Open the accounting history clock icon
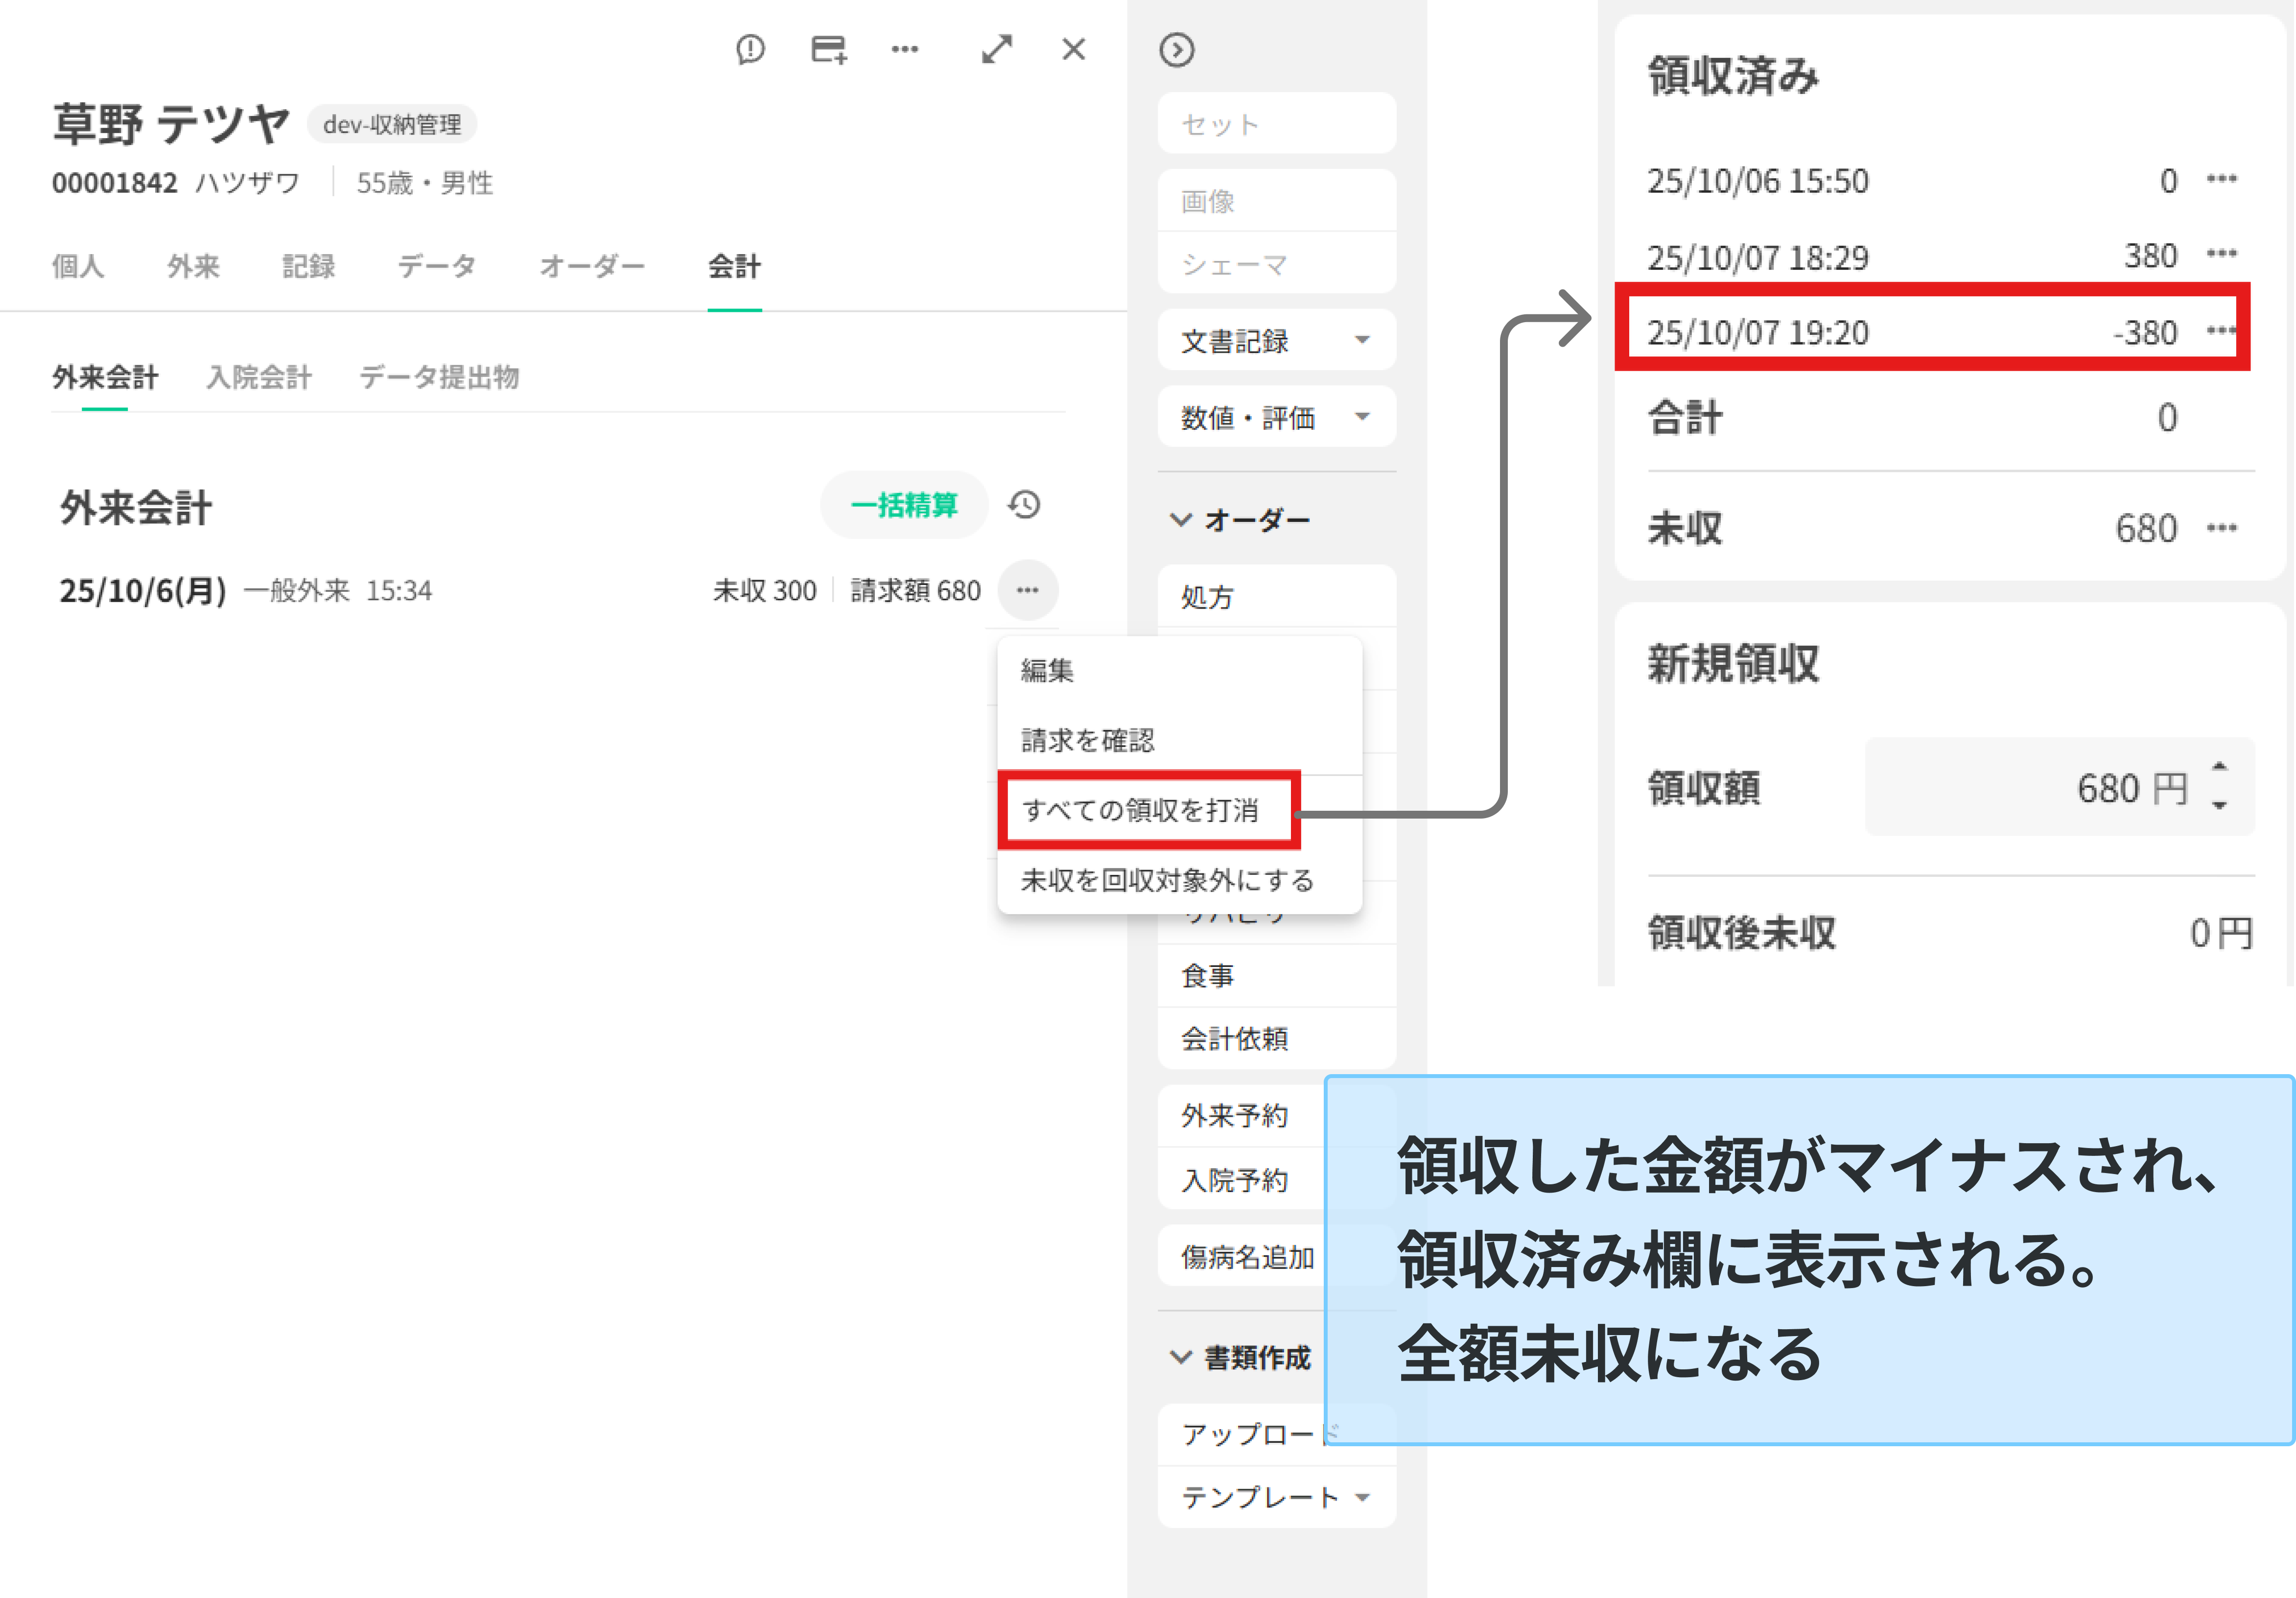Viewport: 2296px width, 1598px height. pos(1024,505)
